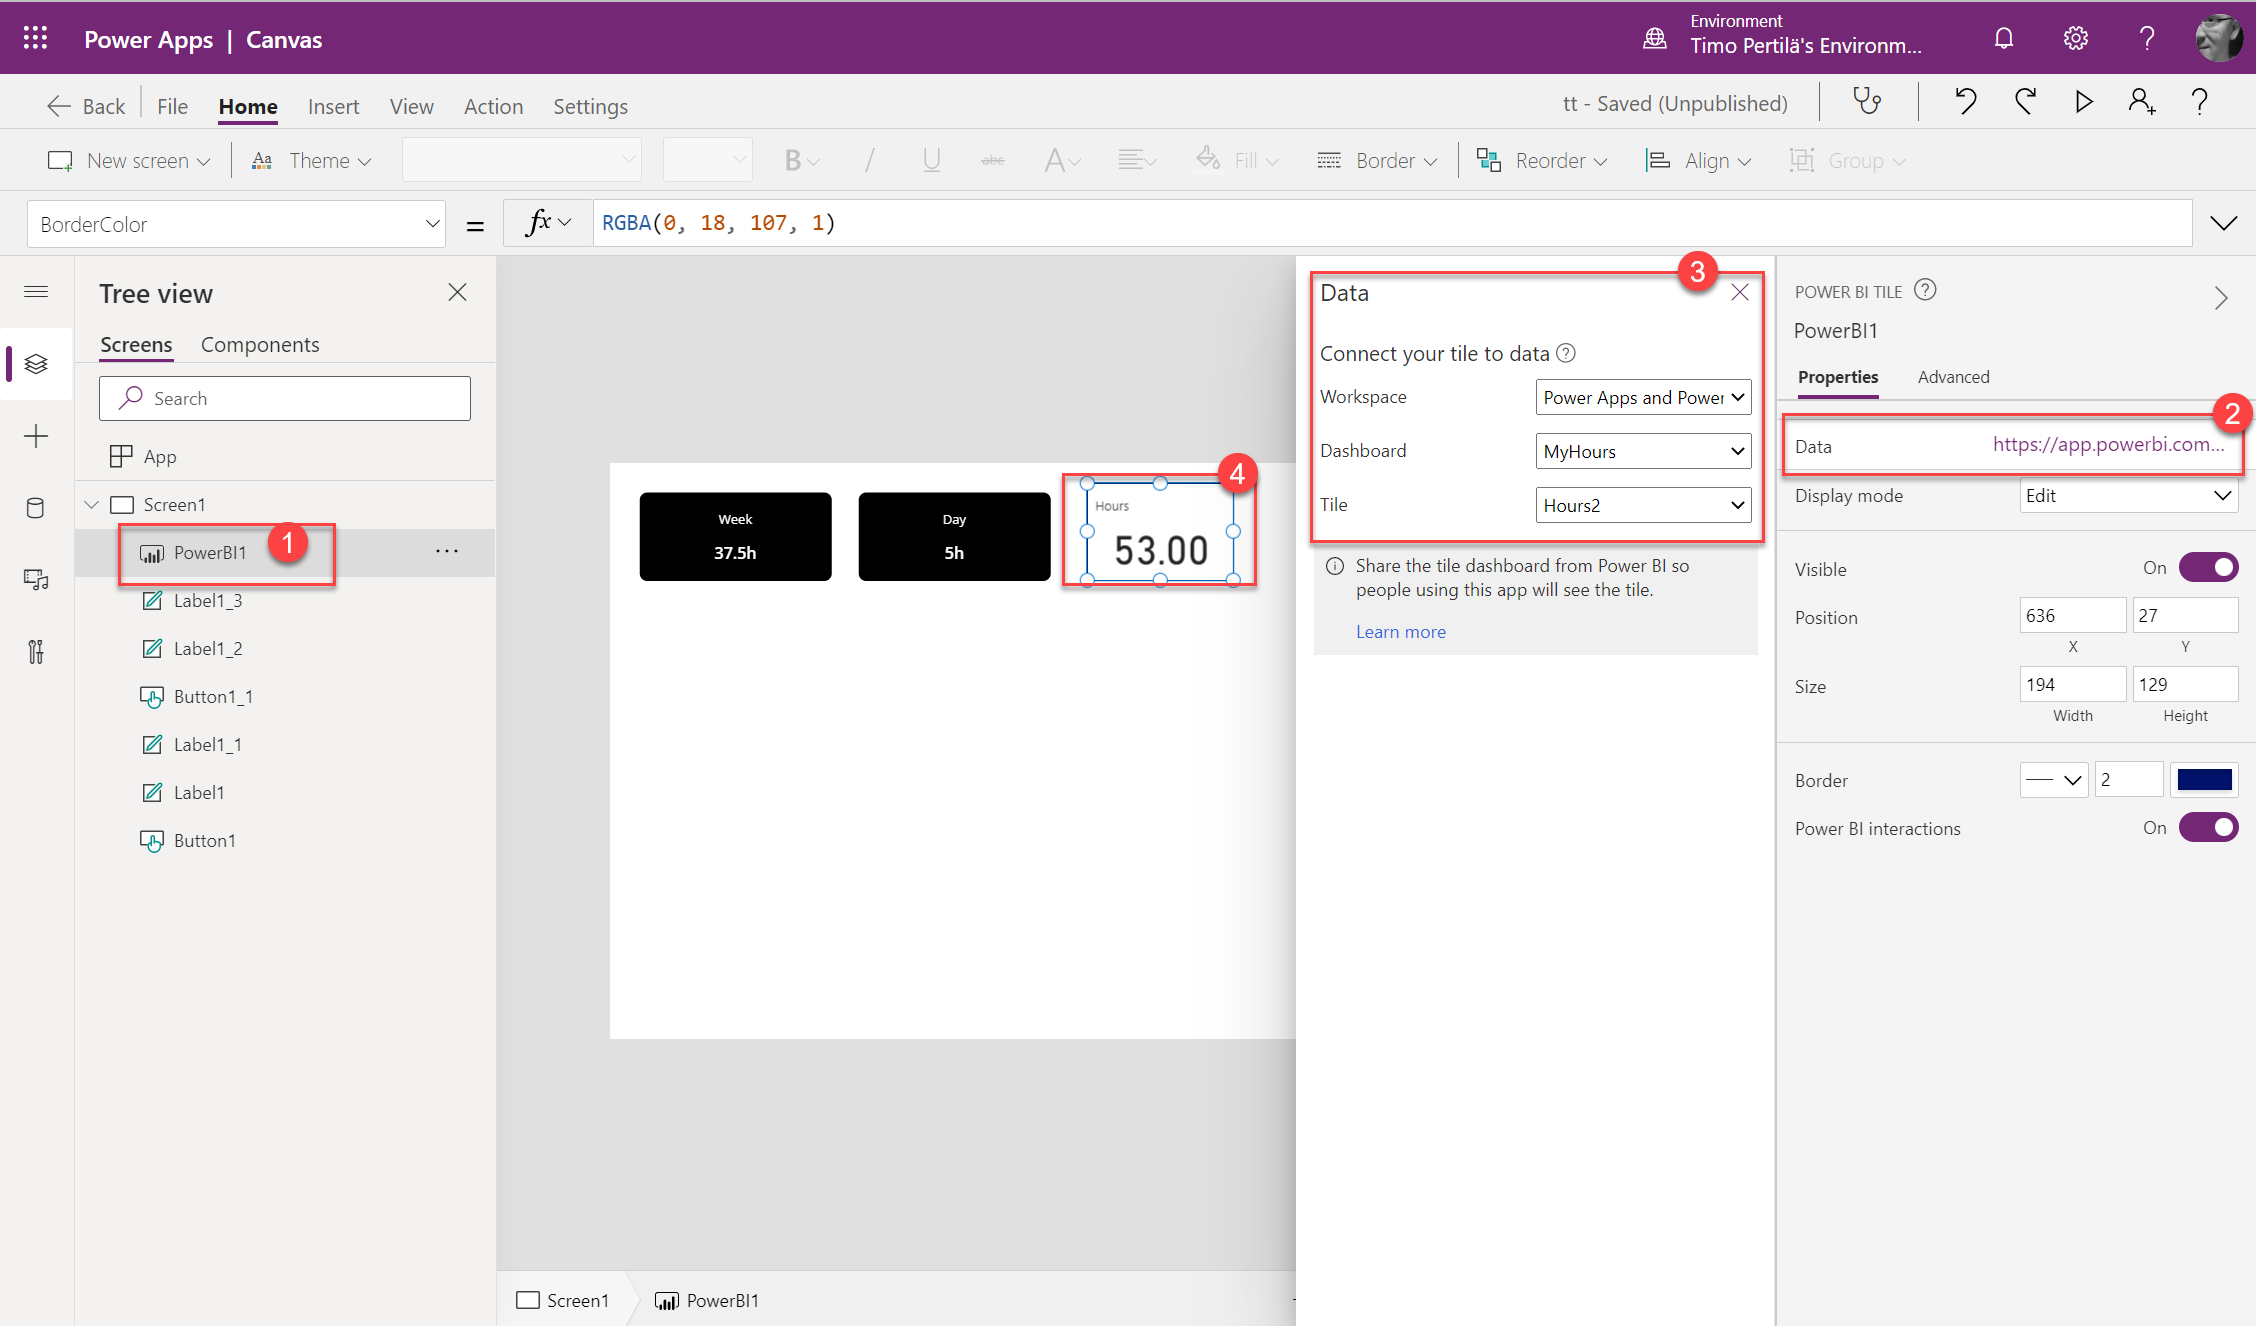The image size is (2256, 1326).
Task: Click the App checker stethoscope icon
Action: [x=1867, y=101]
